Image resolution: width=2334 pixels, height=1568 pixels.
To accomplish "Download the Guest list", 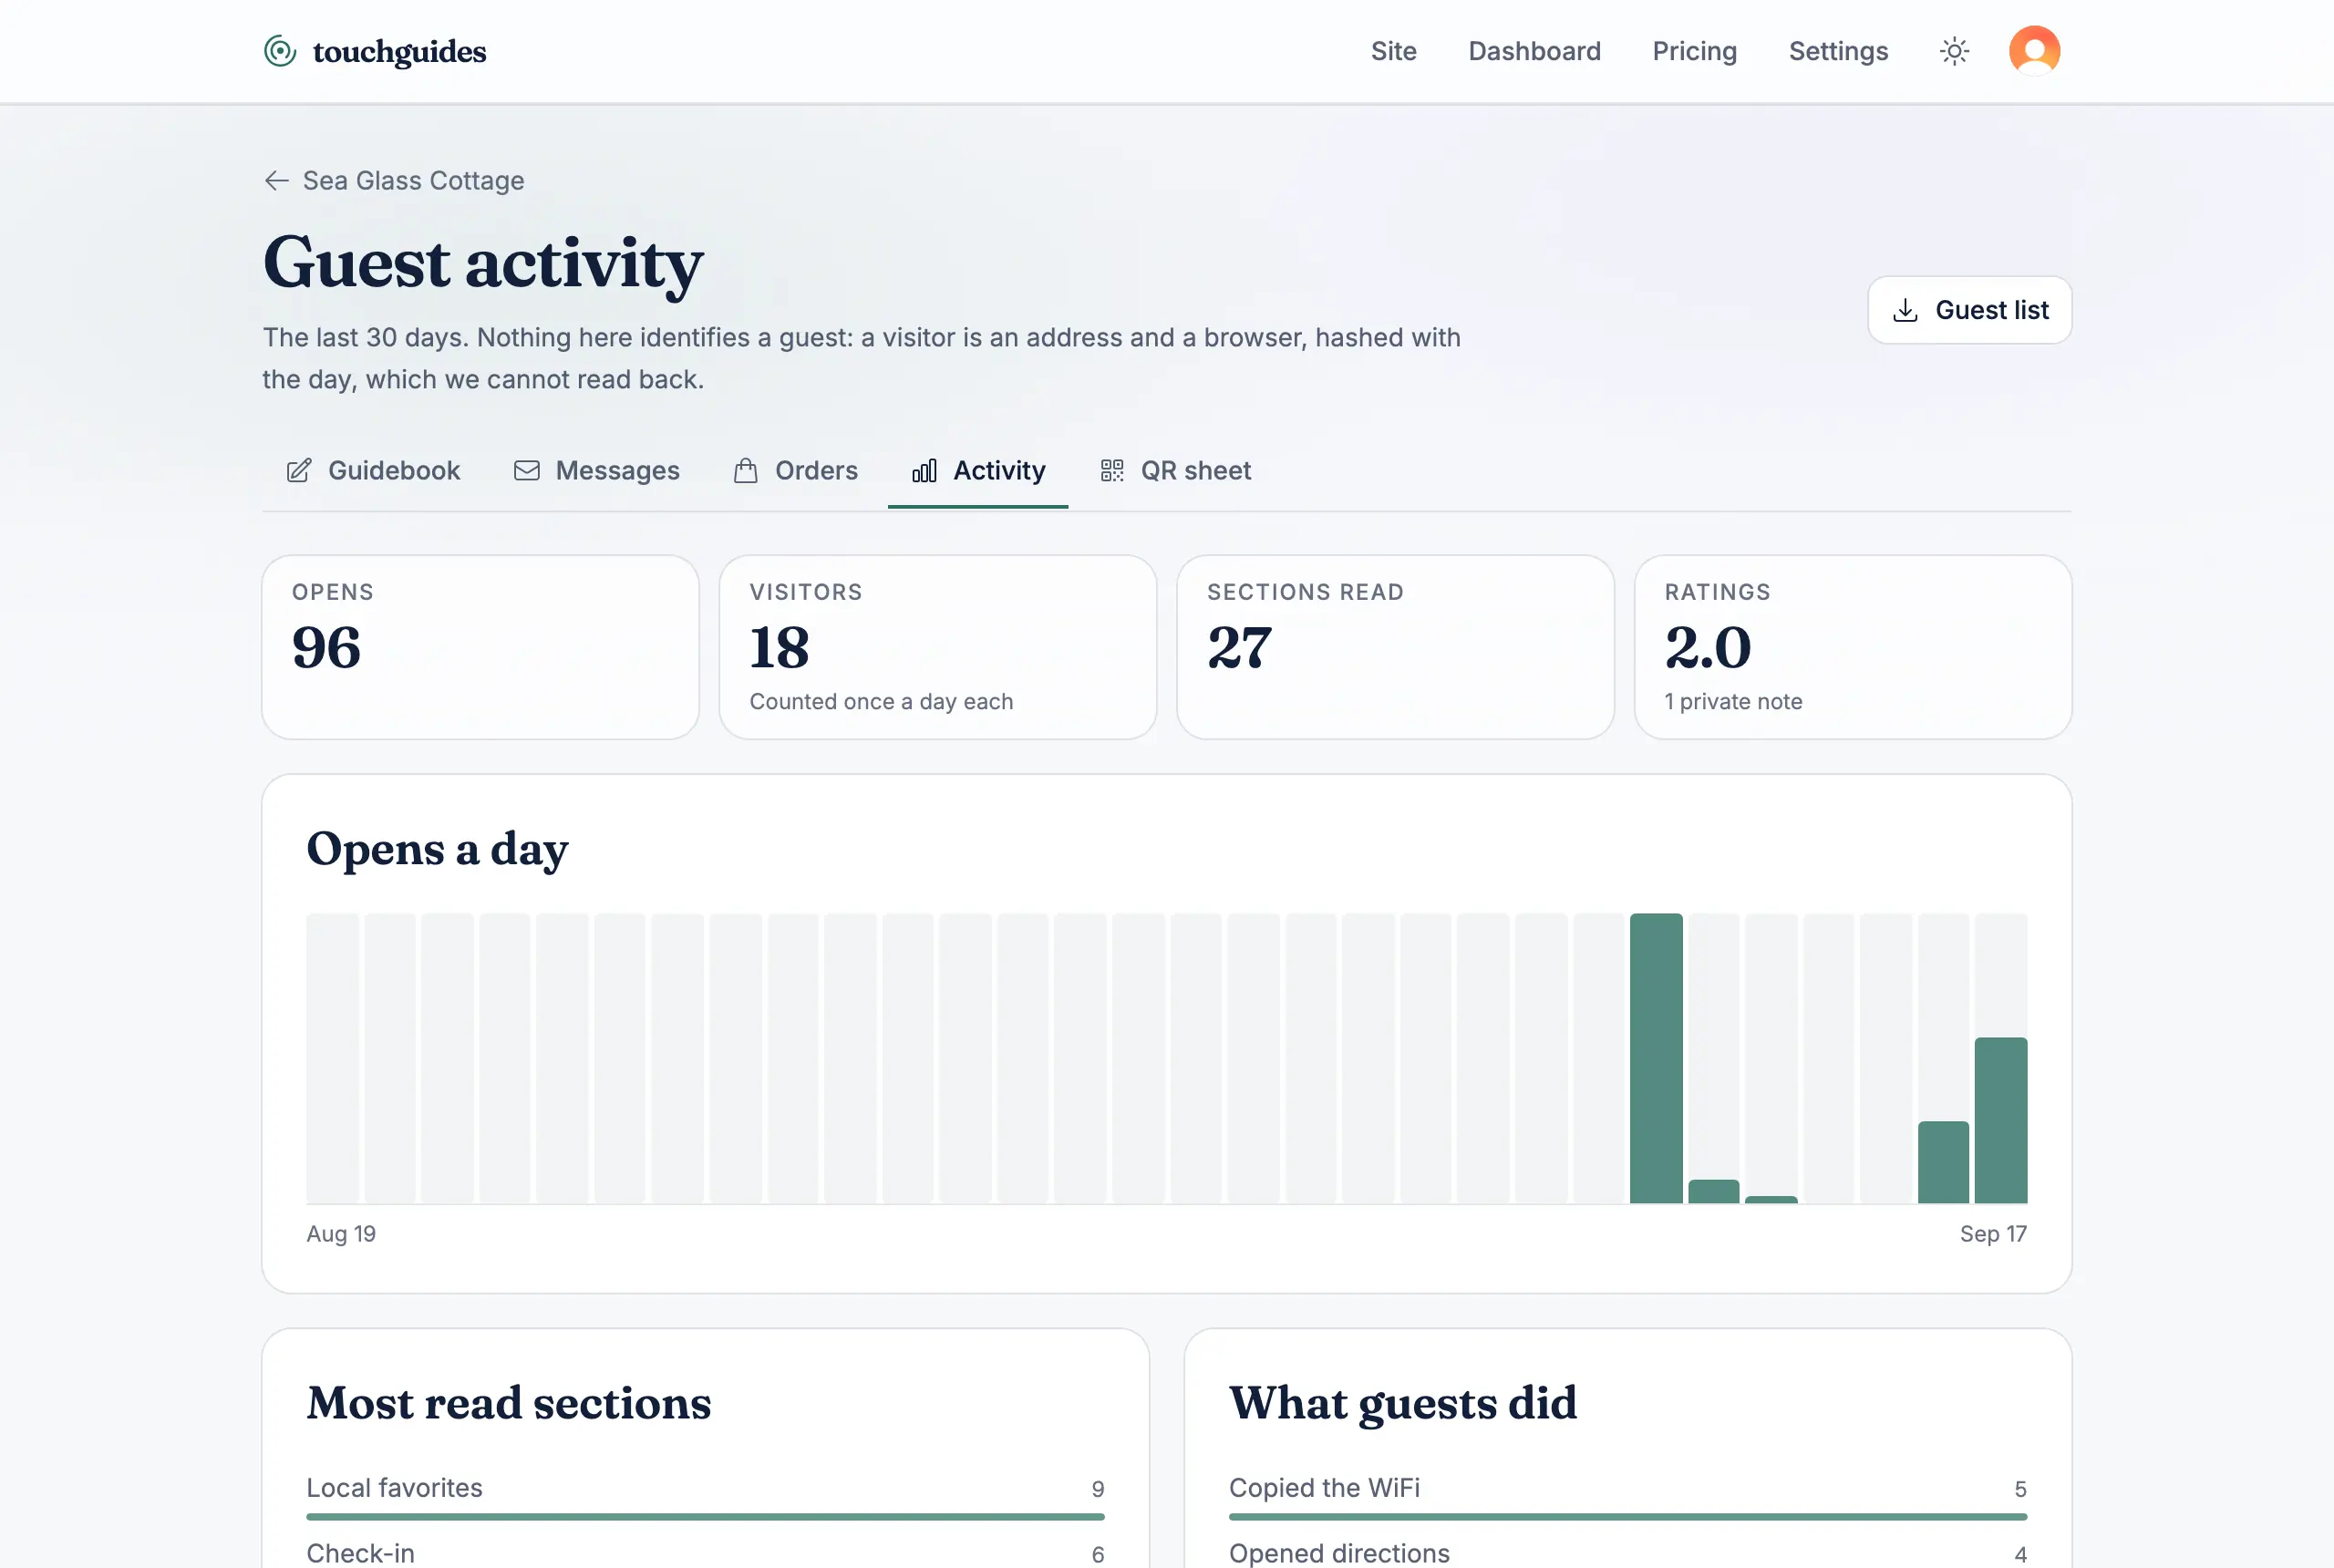I will click(x=1969, y=310).
